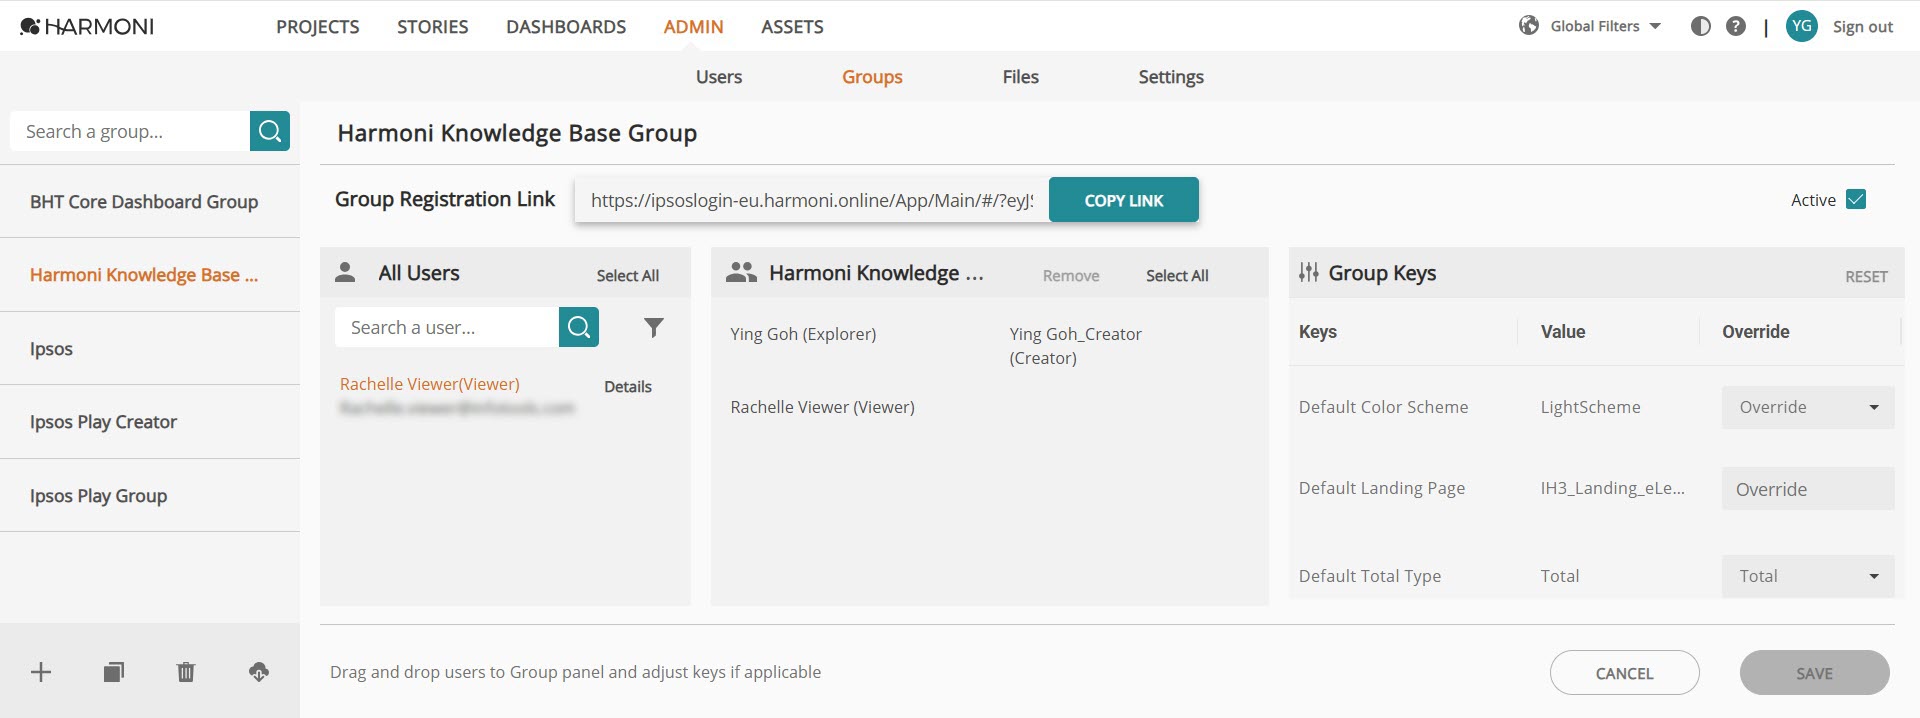Screen dimensions: 1920x718
Task: Click the Default Landing Page Override field
Action: pyautogui.click(x=1808, y=489)
